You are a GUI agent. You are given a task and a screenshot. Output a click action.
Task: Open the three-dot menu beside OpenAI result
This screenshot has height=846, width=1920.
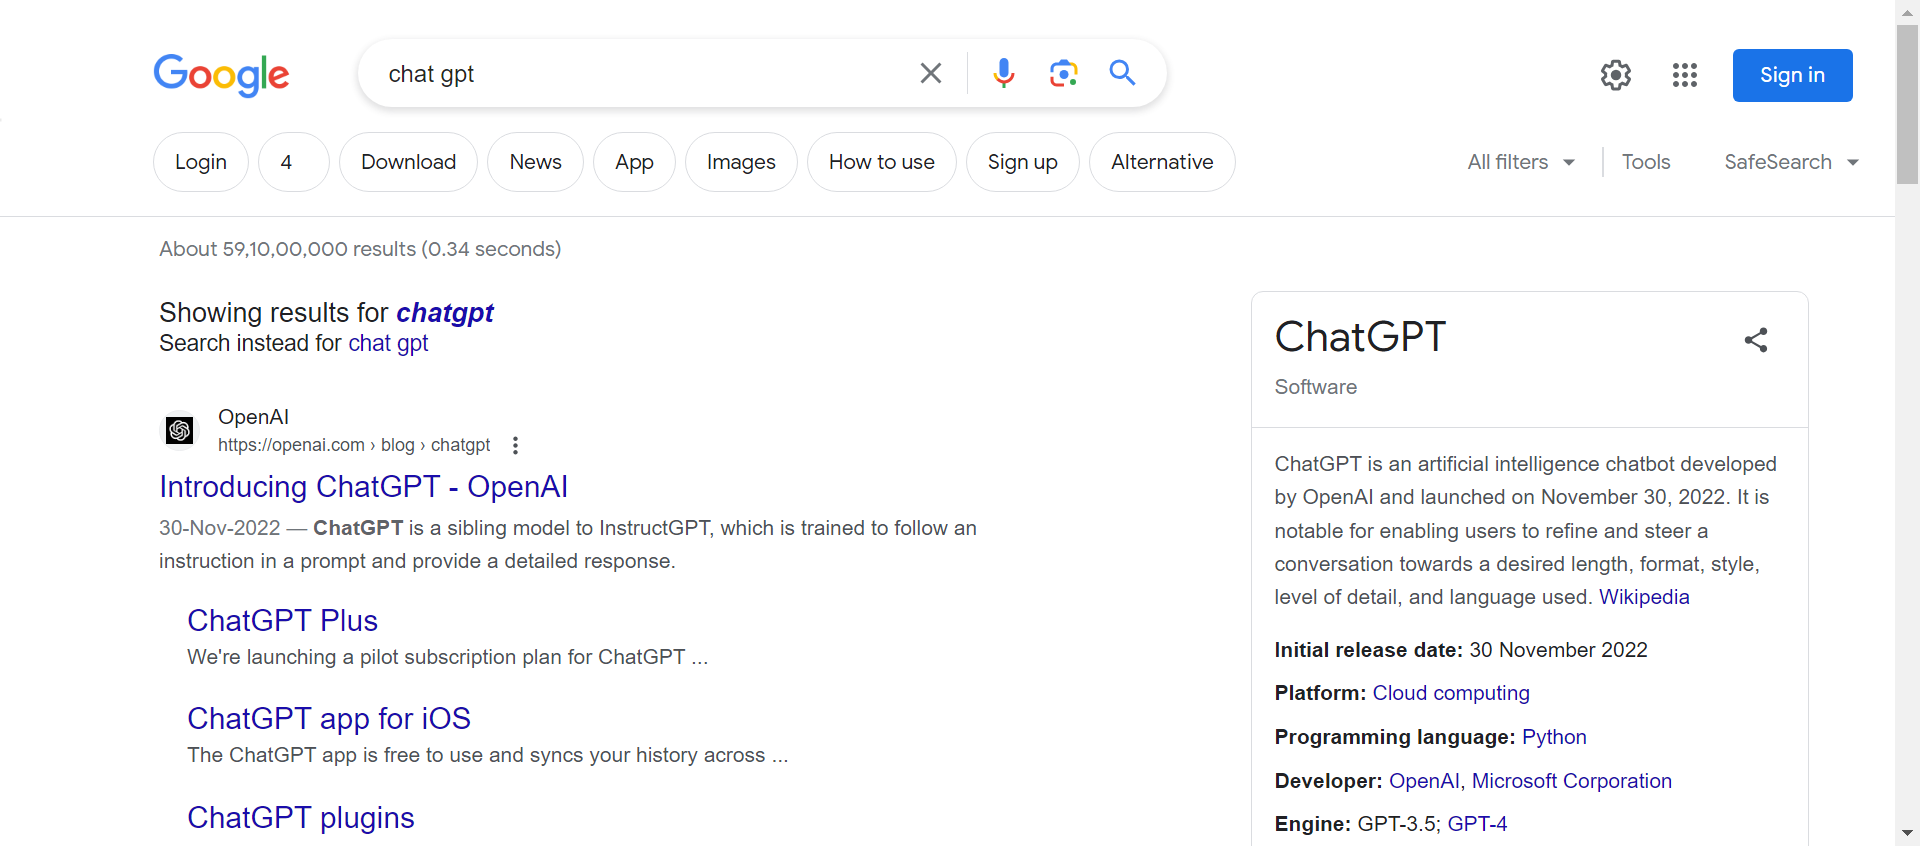[x=515, y=445]
